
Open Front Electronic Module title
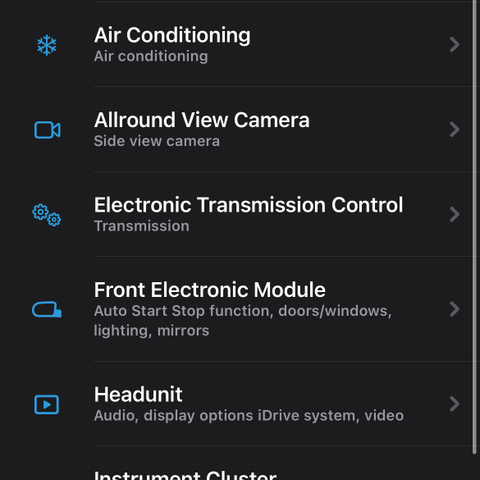pyautogui.click(x=210, y=289)
